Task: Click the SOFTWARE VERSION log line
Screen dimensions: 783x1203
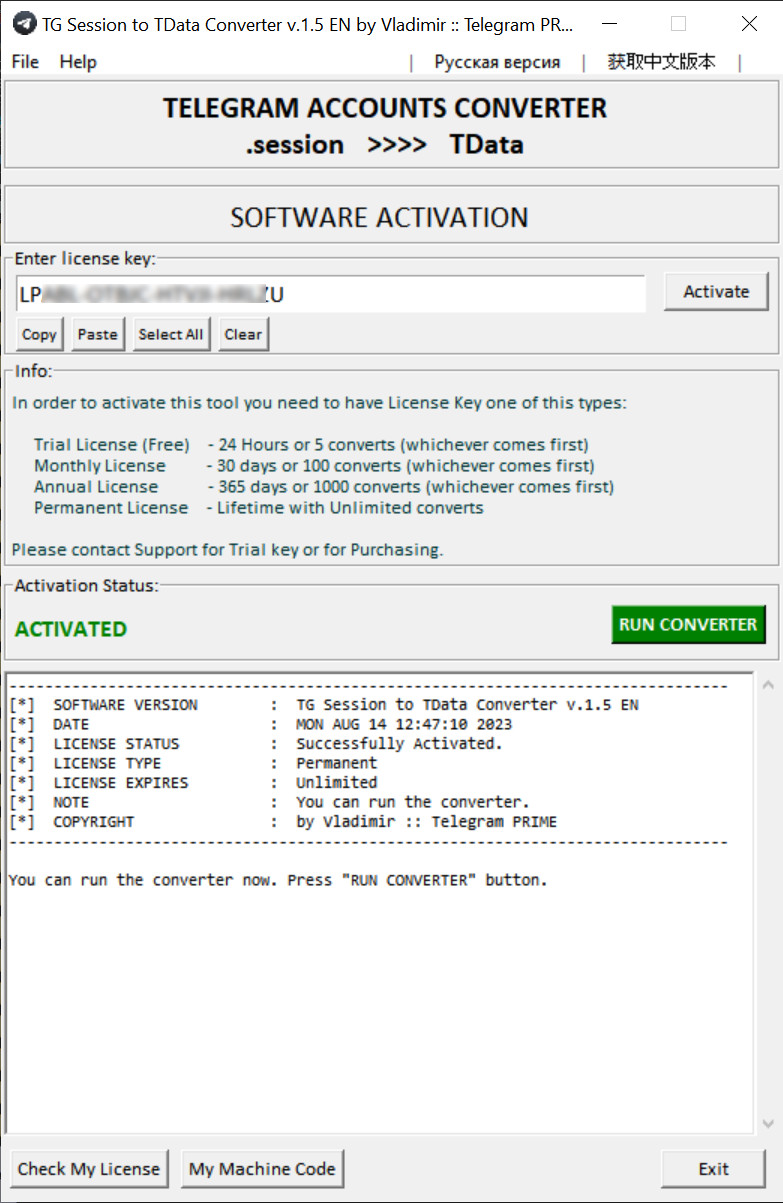Action: pyautogui.click(x=323, y=705)
